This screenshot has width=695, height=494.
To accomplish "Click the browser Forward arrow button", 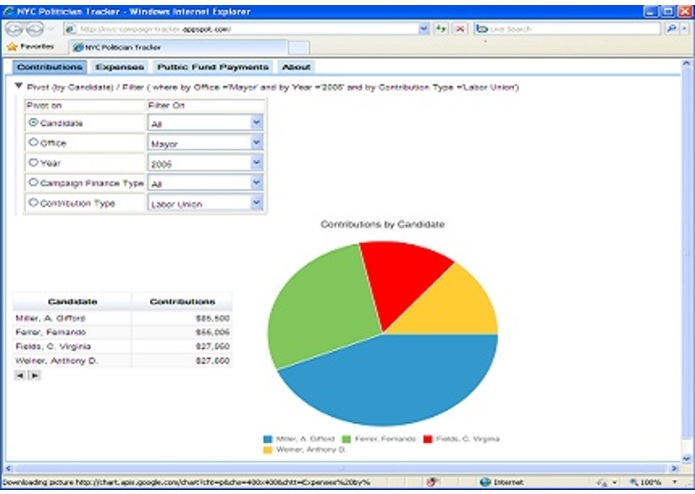I will pyautogui.click(x=35, y=29).
